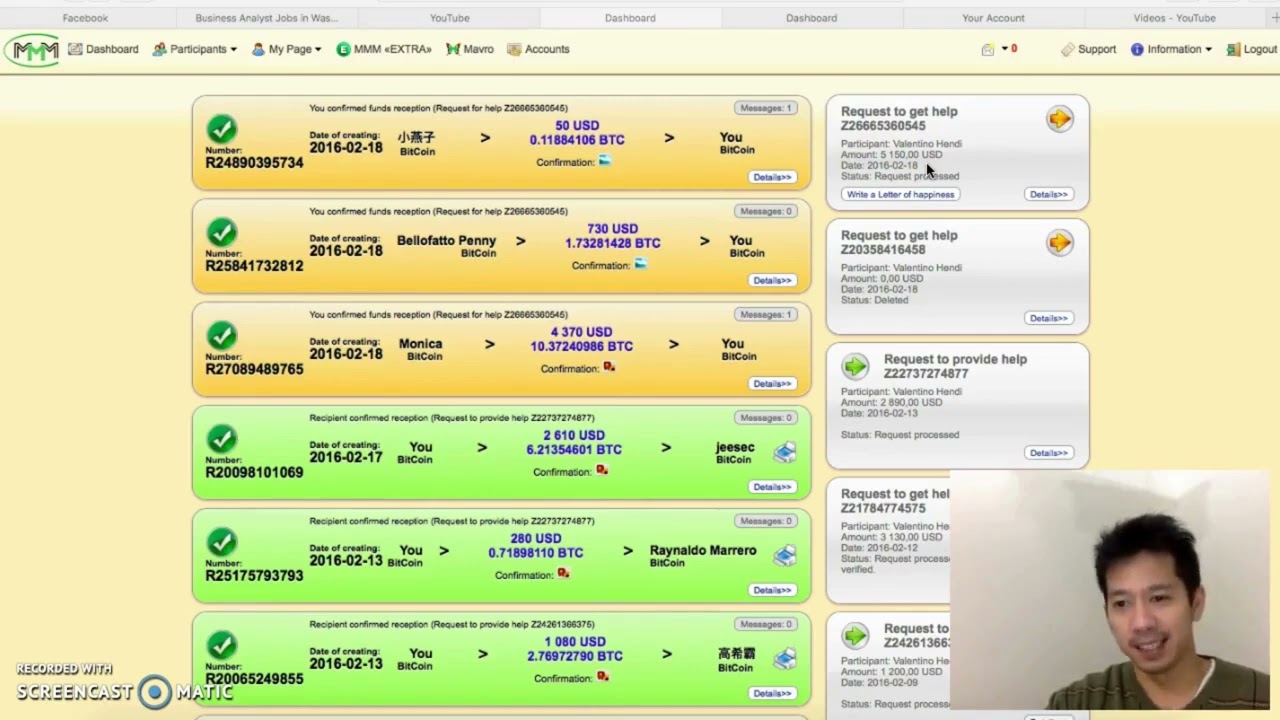Click sender name Monica
Image resolution: width=1280 pixels, height=720 pixels.
click(x=420, y=344)
